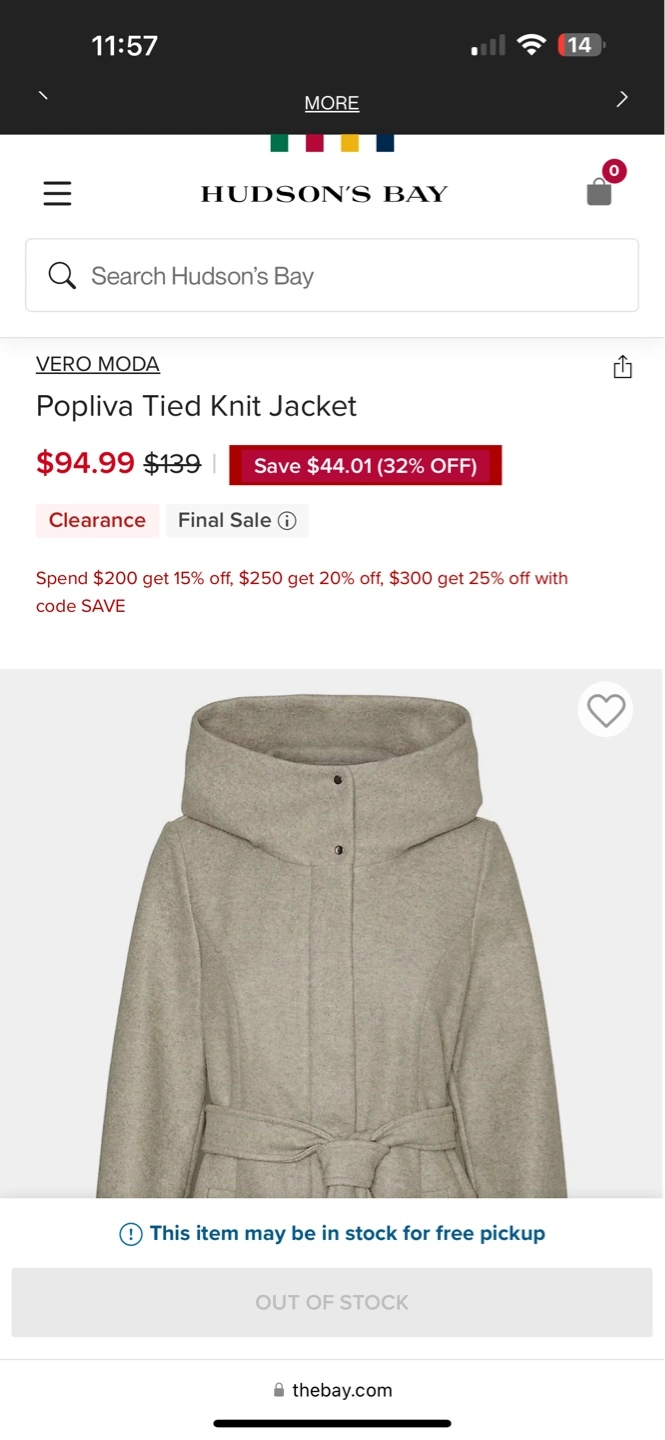This screenshot has height=1440, width=665.
Task: Tap thebay.com address bar
Action: (332, 1390)
